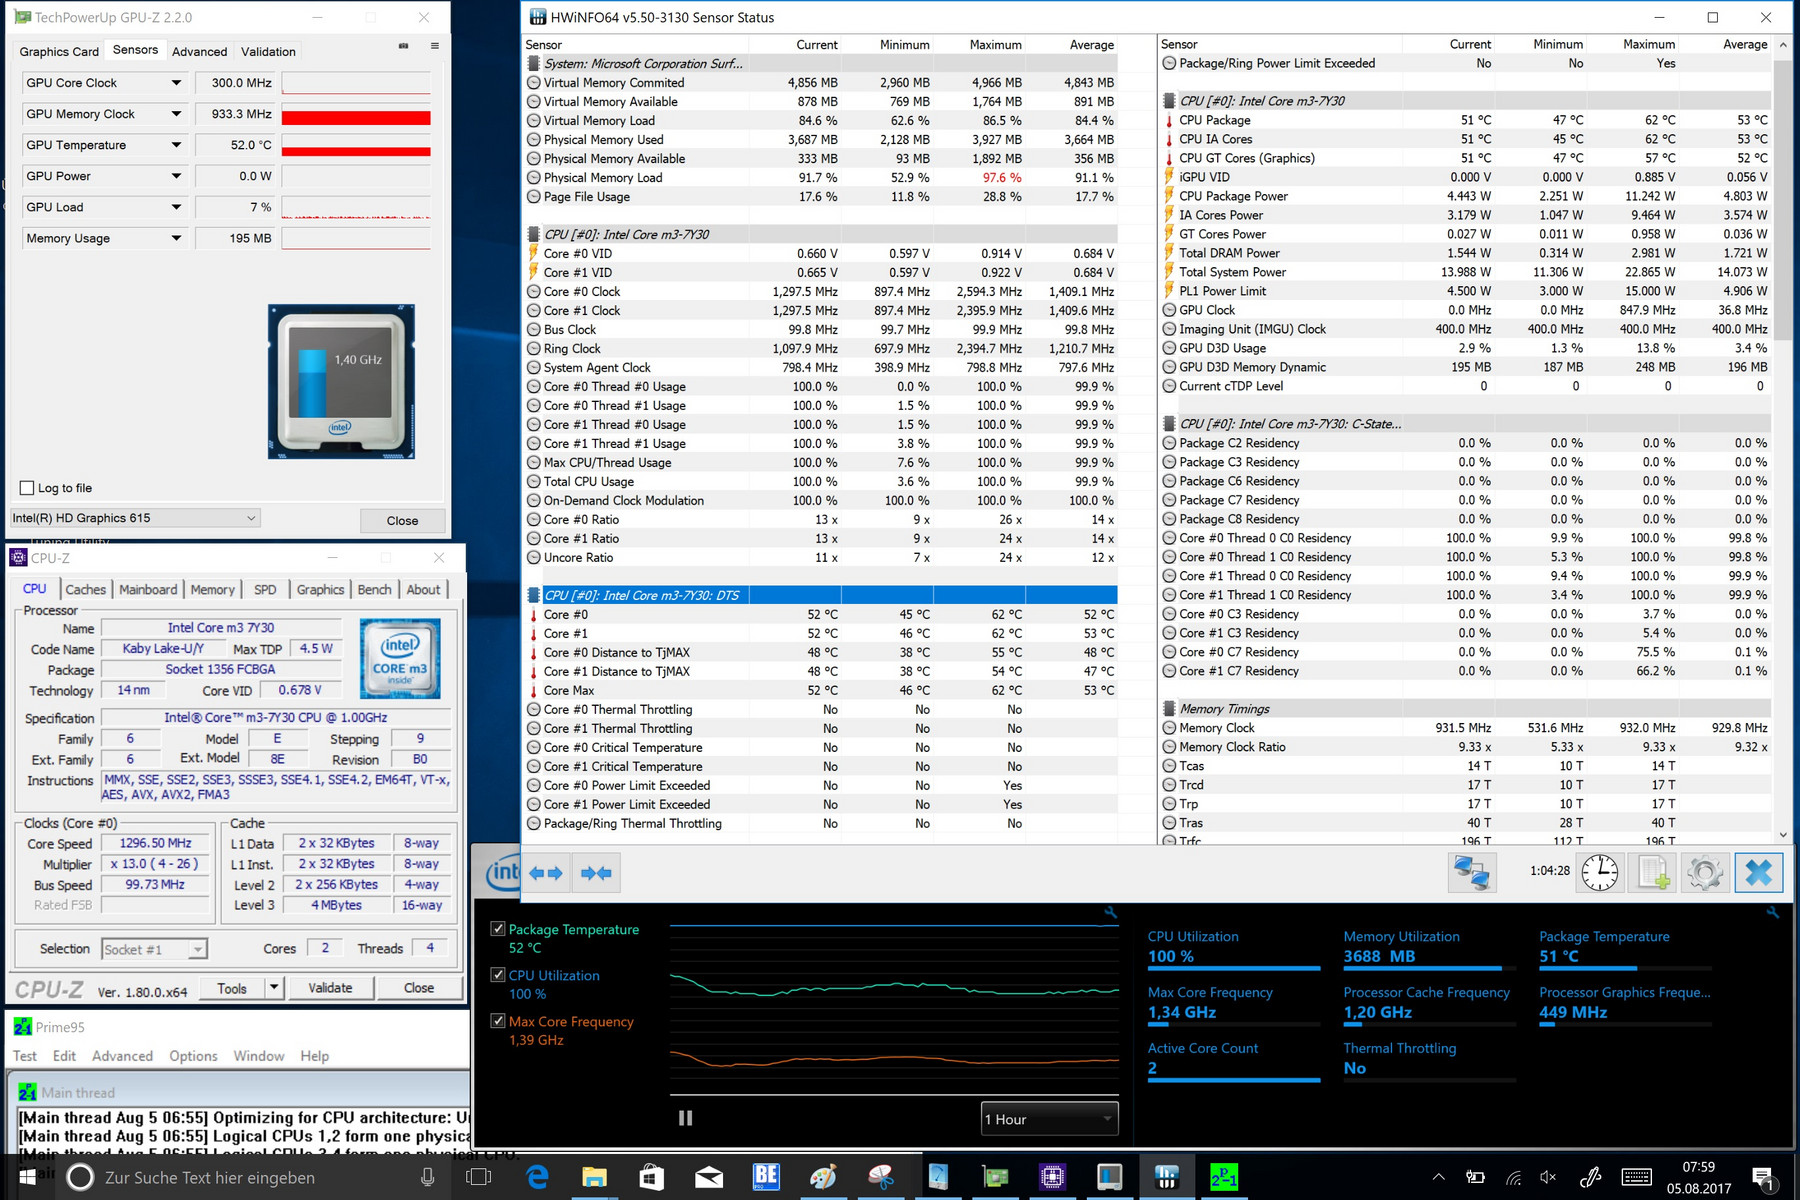The image size is (1800, 1200).
Task: Pause the Intel monitoring graph
Action: click(685, 1118)
